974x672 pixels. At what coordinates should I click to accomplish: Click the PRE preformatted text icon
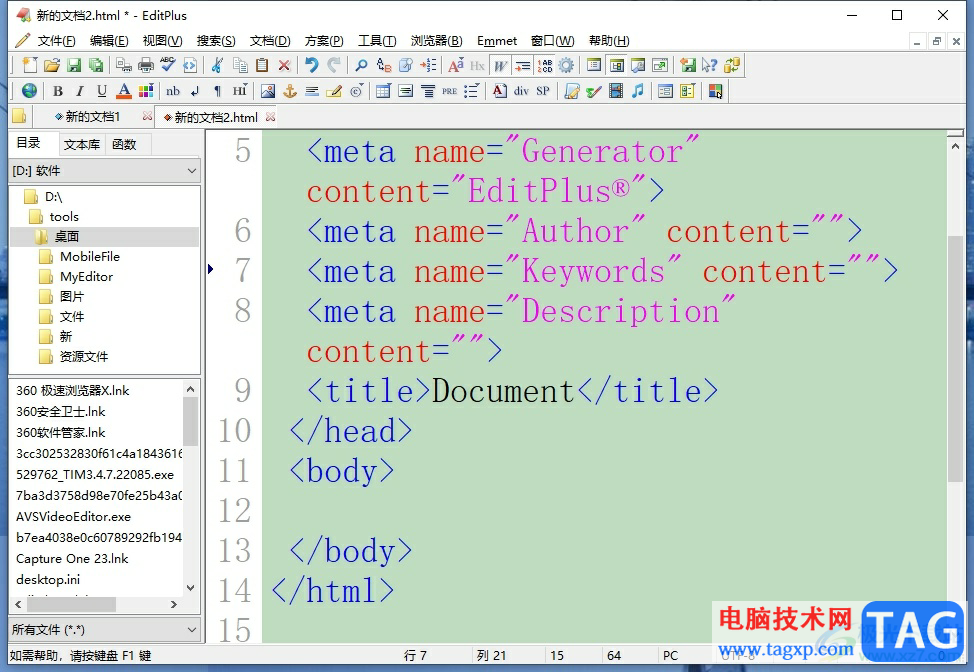click(x=450, y=91)
